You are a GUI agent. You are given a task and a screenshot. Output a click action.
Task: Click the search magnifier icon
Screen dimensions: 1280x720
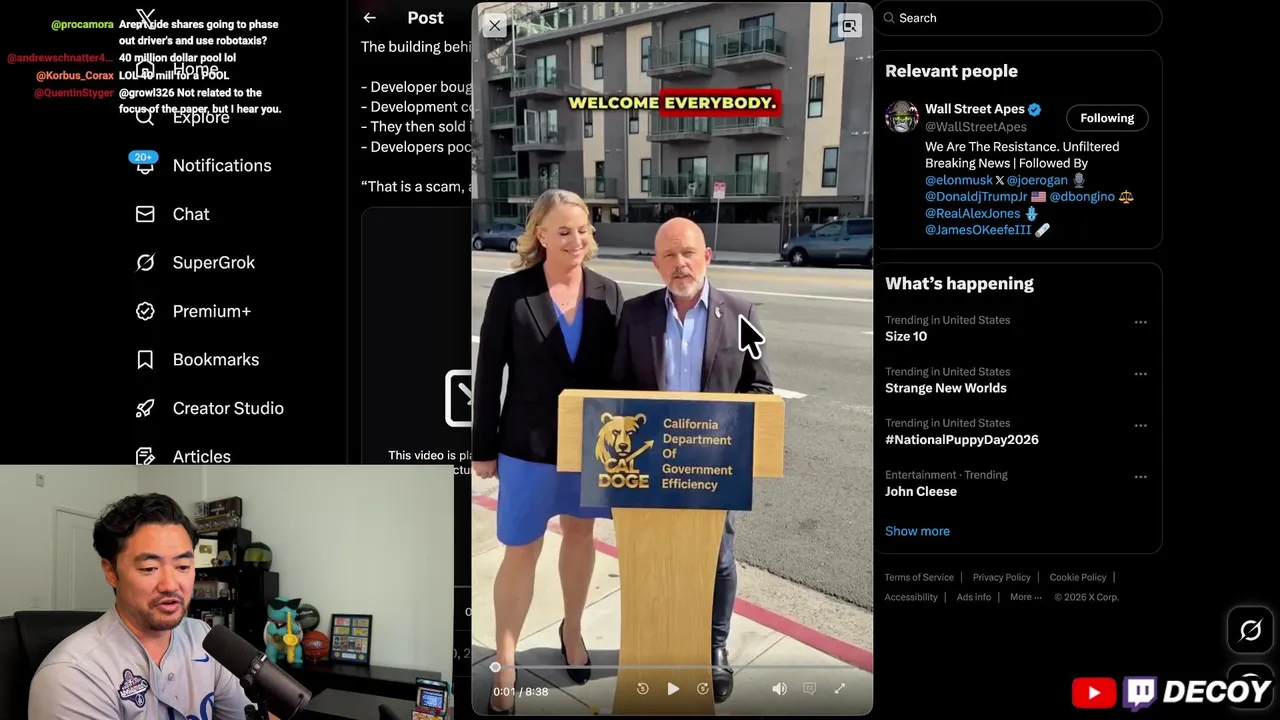tap(888, 18)
